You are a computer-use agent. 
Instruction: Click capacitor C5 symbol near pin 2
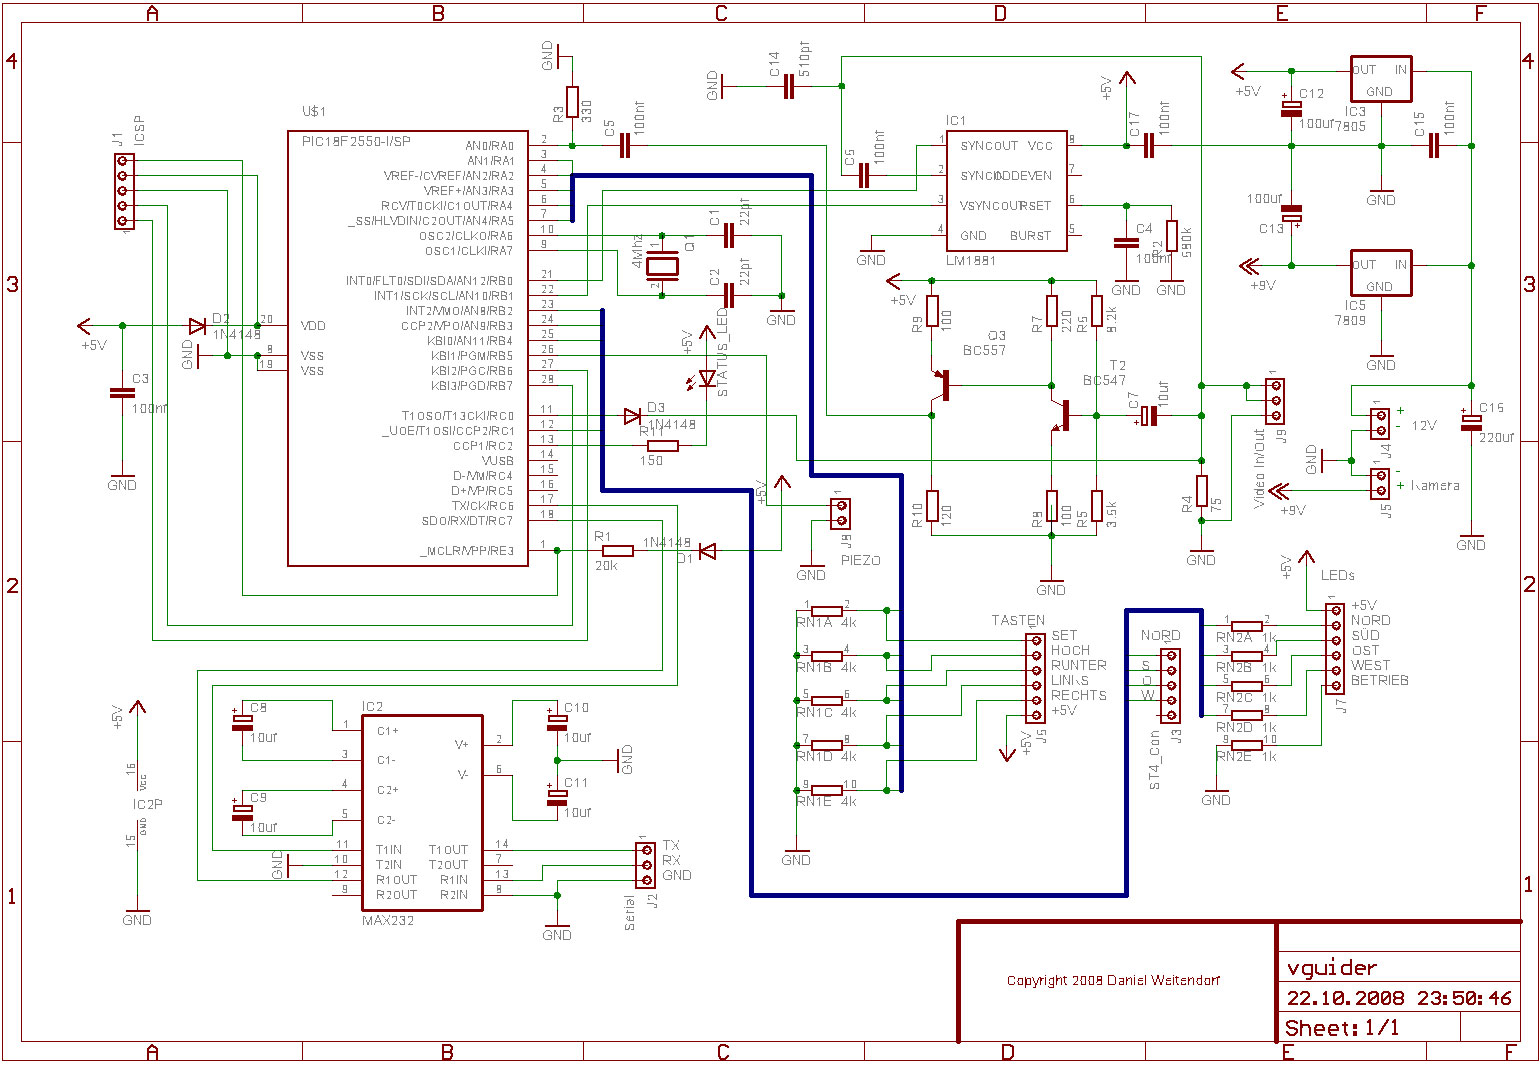626,146
